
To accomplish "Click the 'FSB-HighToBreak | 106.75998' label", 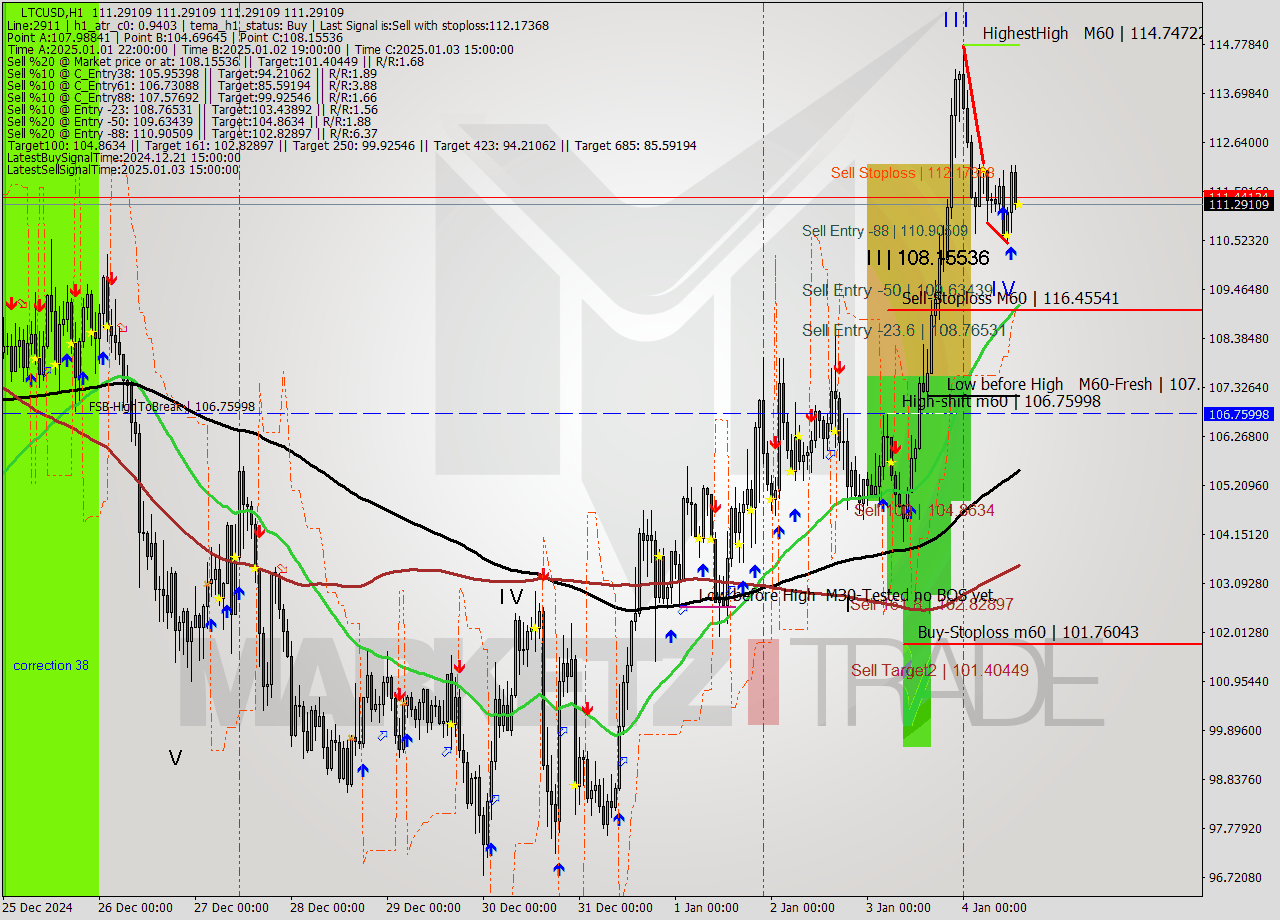I will (x=171, y=407).
